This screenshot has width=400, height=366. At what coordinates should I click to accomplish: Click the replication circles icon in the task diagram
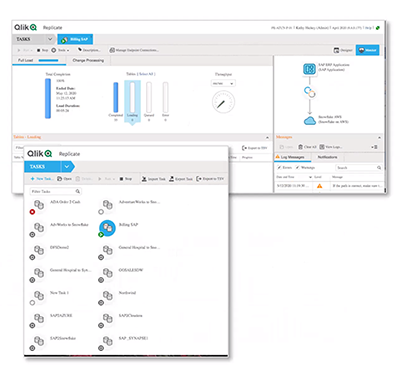coord(310,92)
